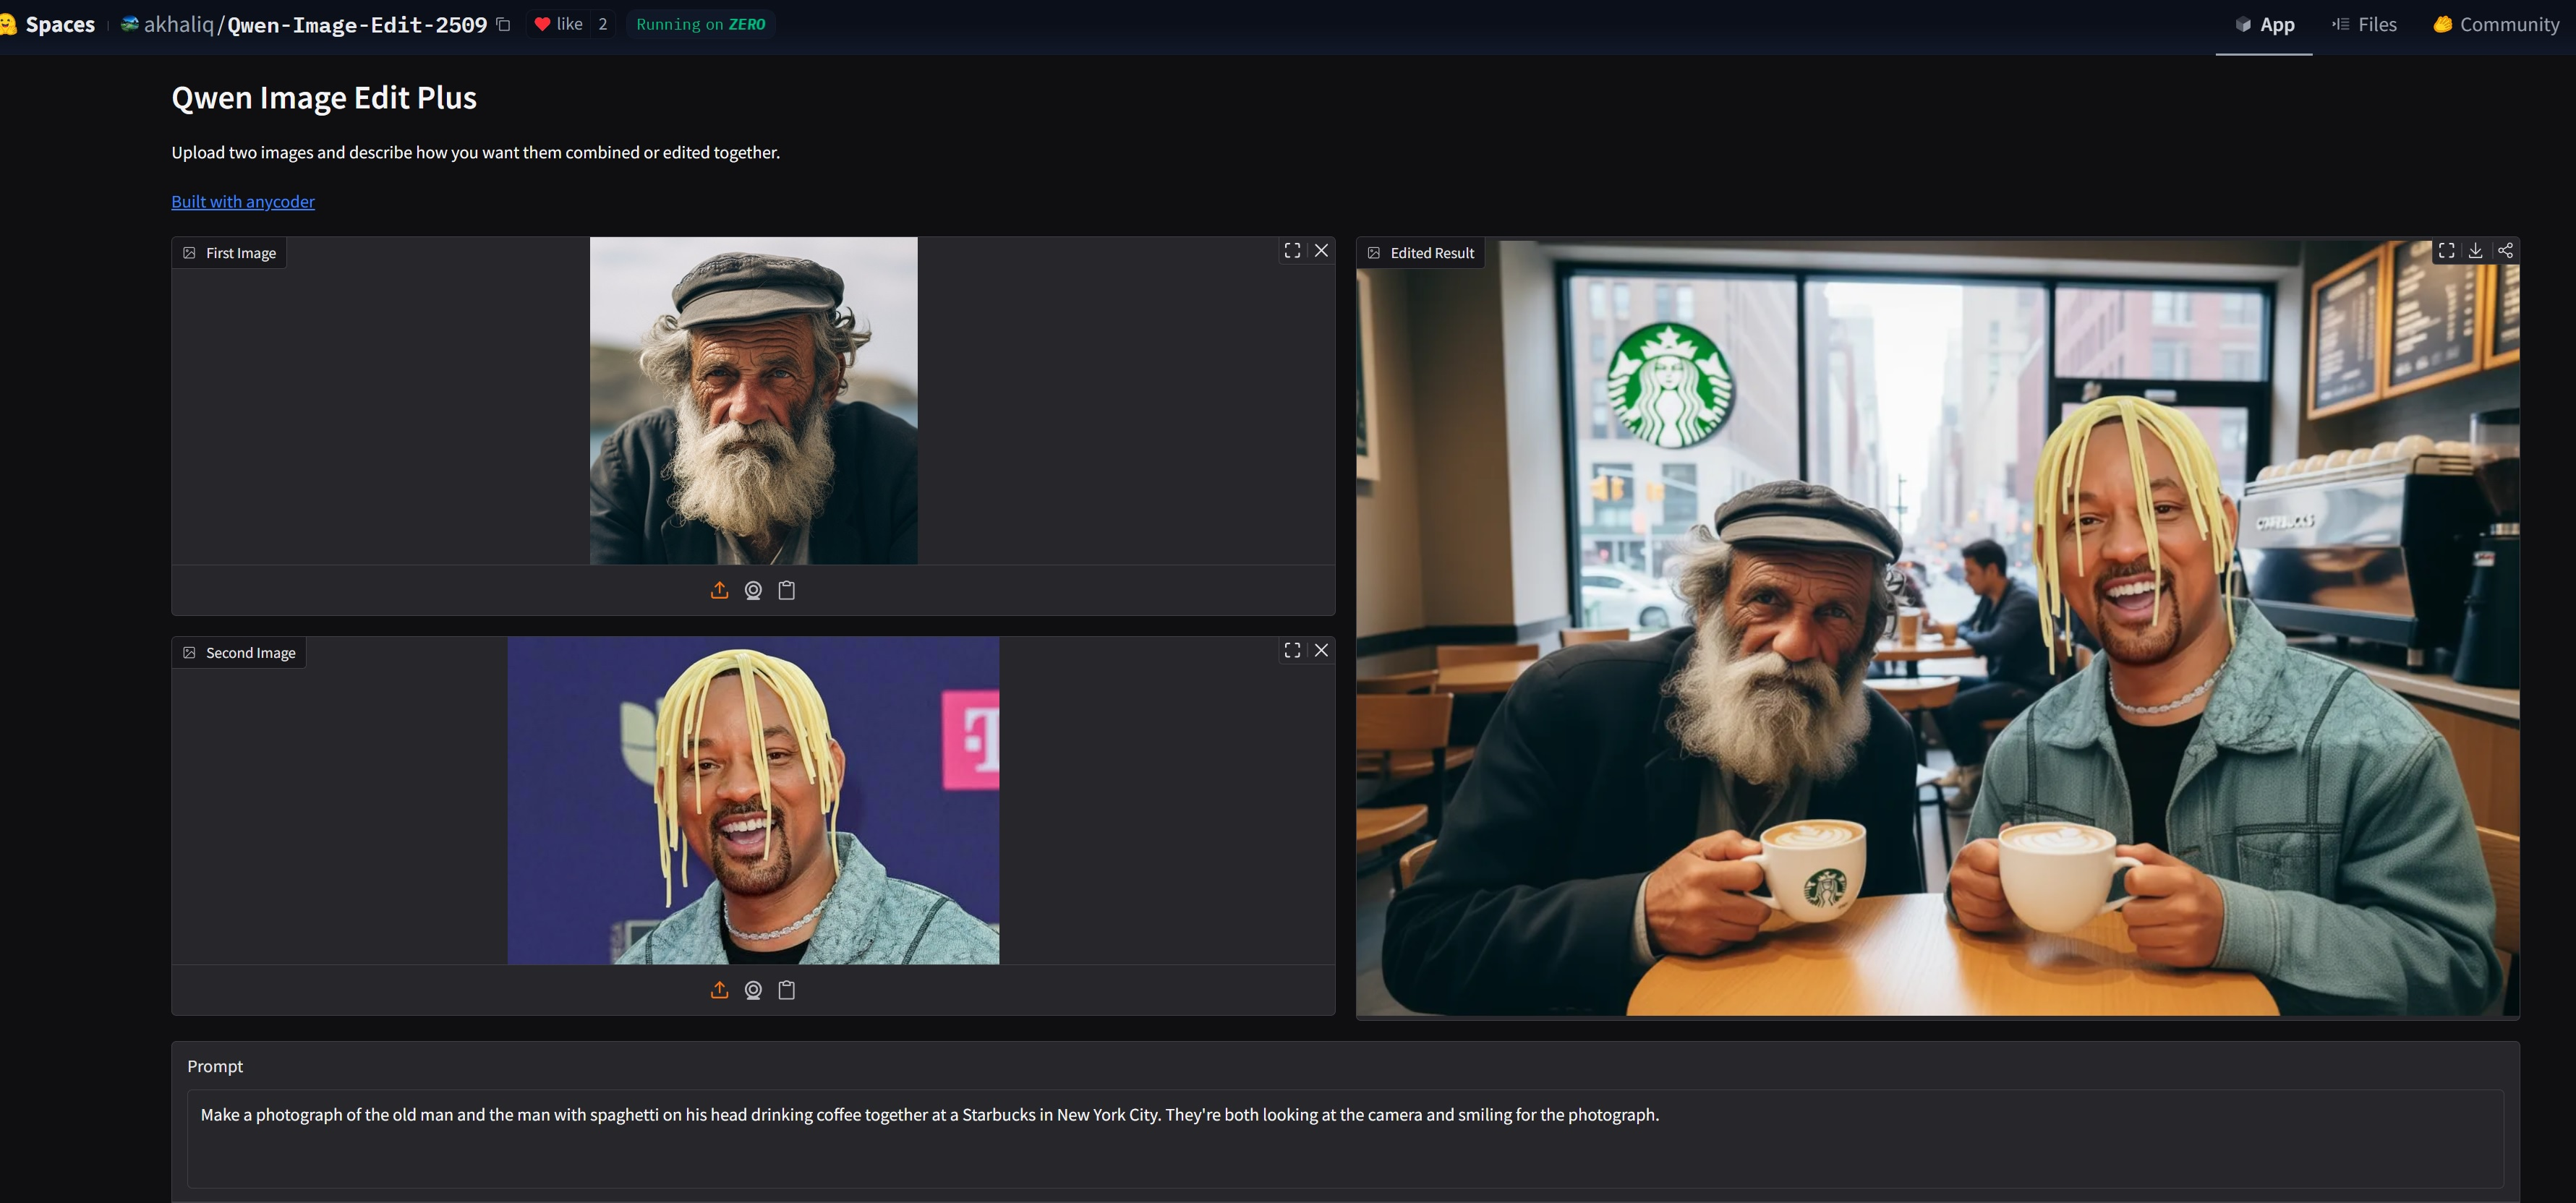Click the Second Image preview picture
Screen dimensions: 2576x1203
point(753,800)
